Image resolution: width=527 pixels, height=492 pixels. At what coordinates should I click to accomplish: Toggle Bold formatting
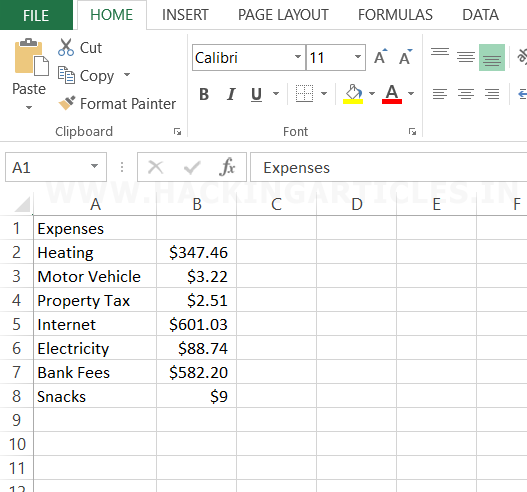pyautogui.click(x=204, y=94)
